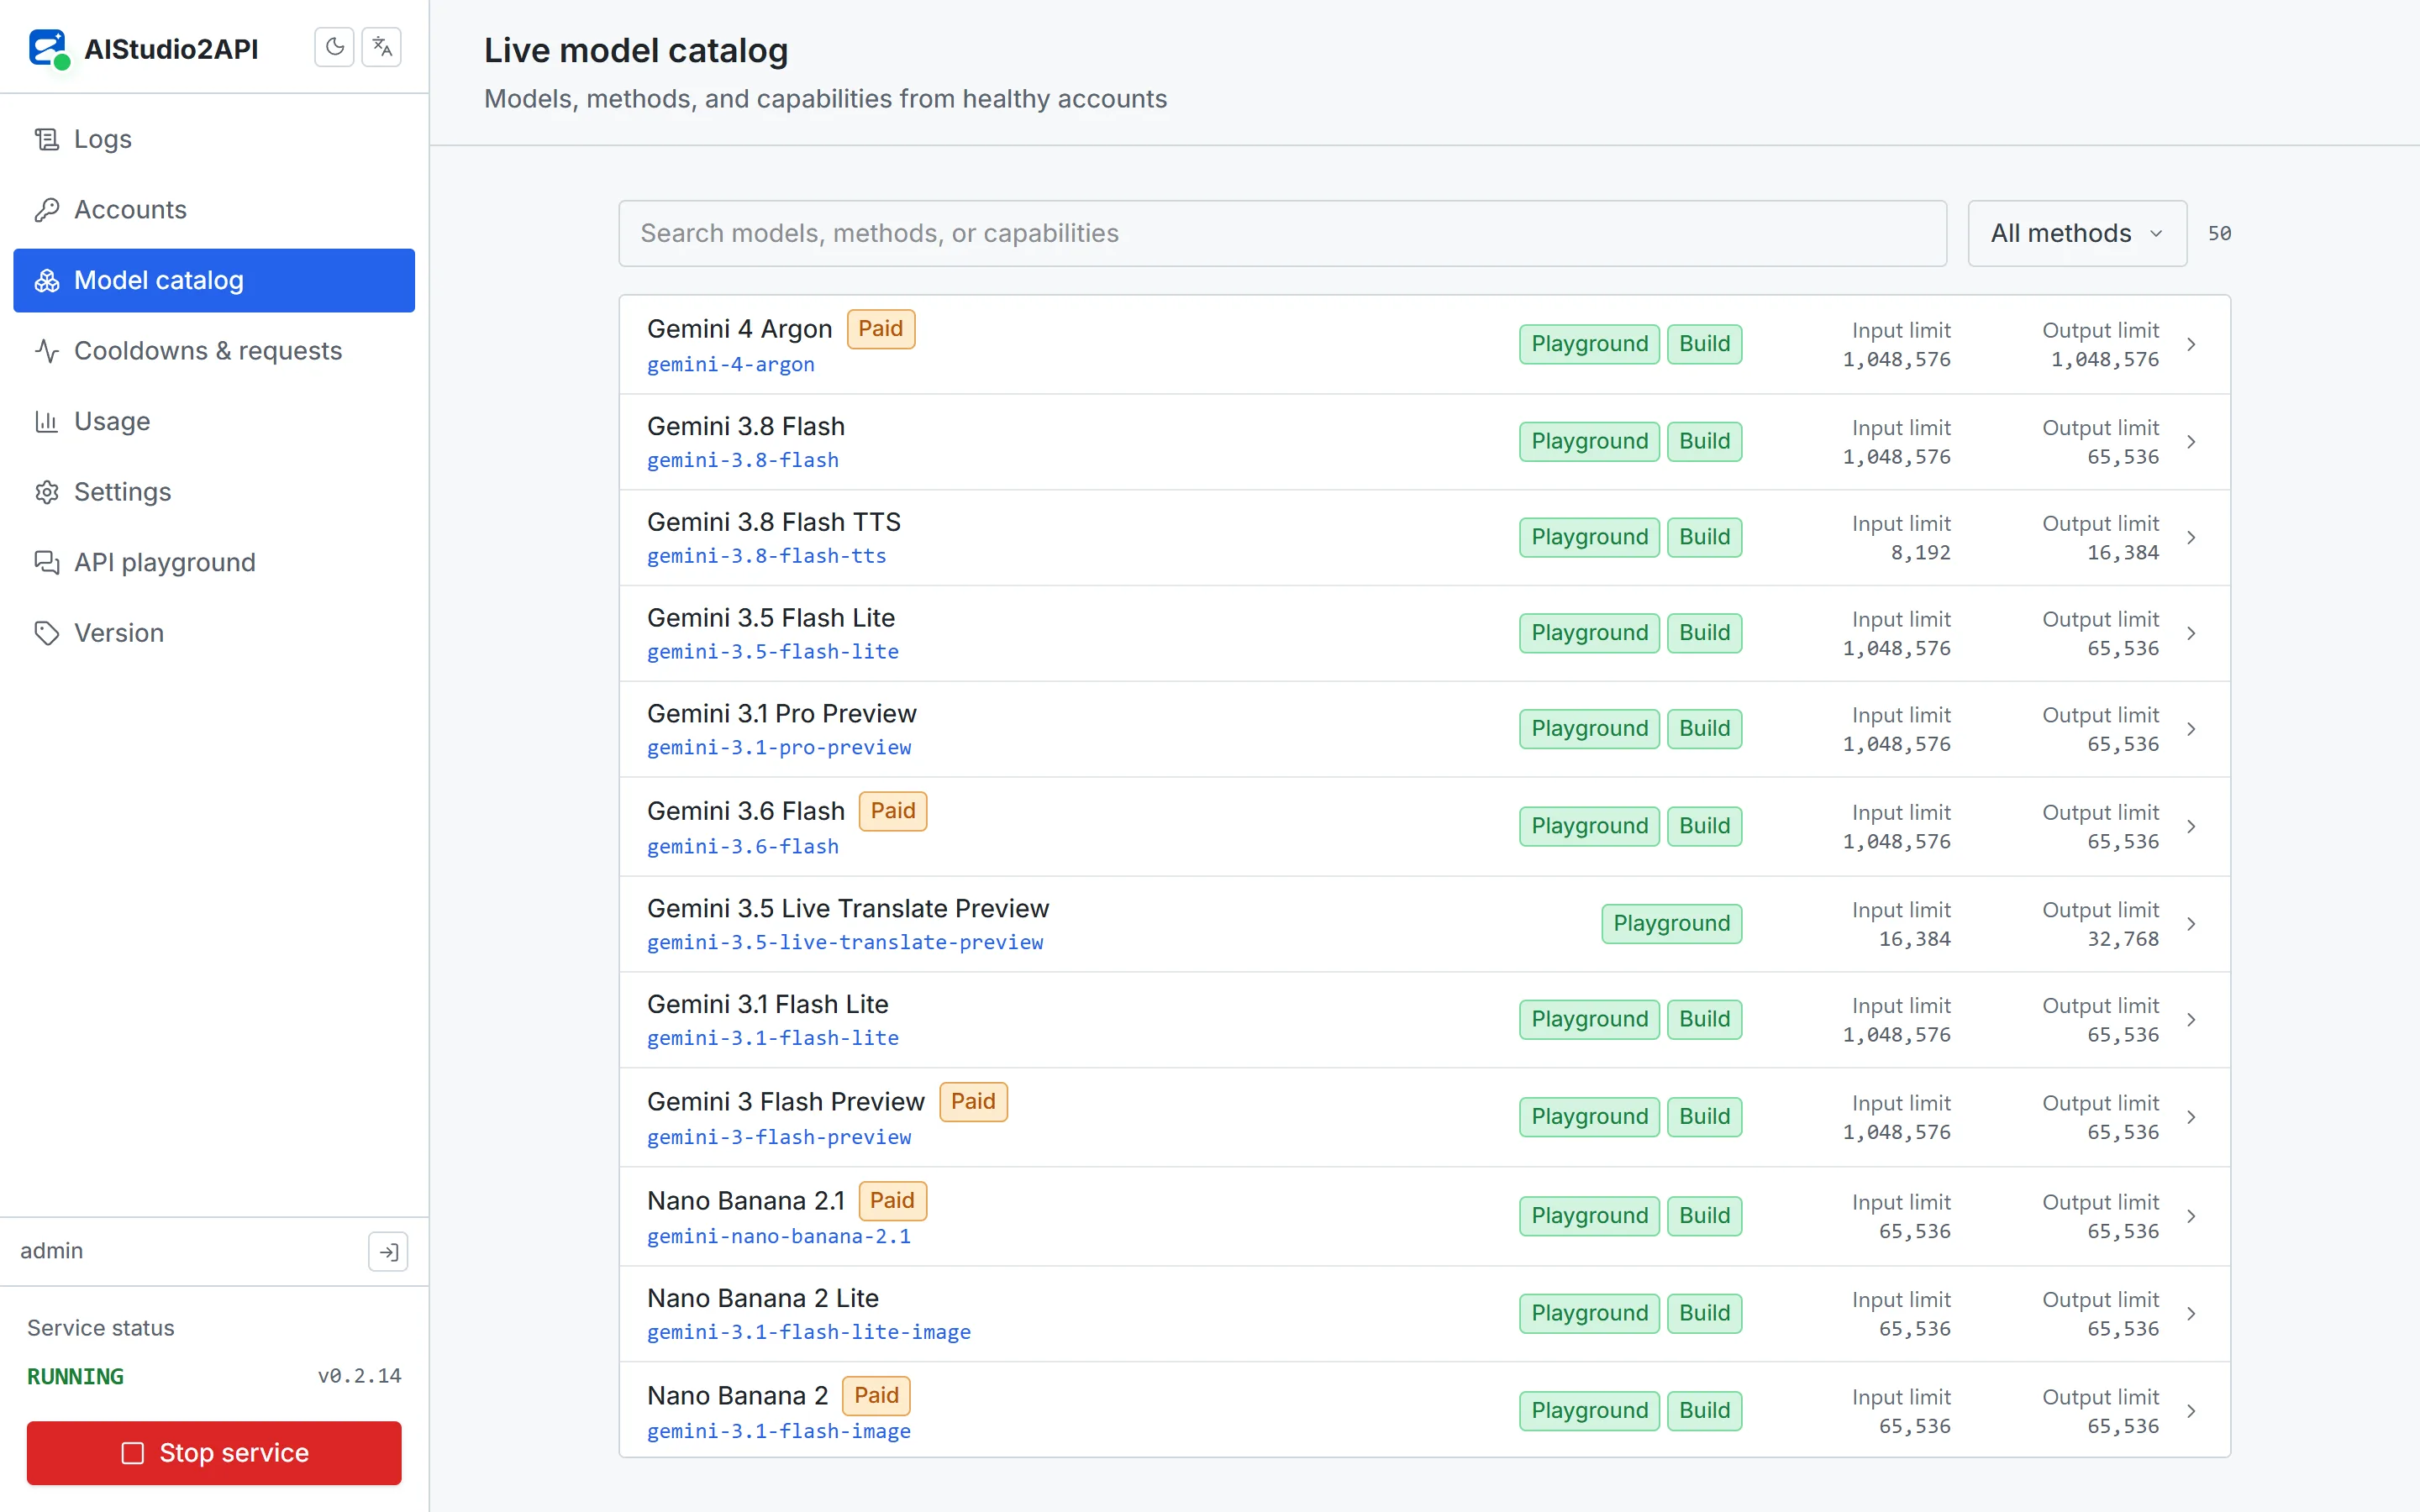Click the Settings gear icon

(47, 492)
